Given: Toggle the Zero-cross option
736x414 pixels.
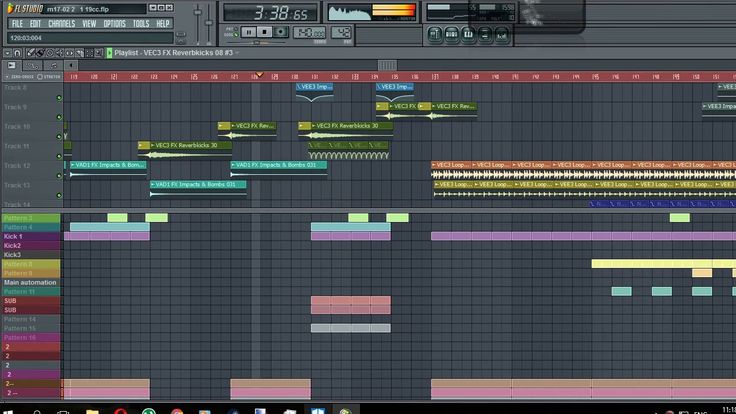Looking at the screenshot, I should coord(23,77).
